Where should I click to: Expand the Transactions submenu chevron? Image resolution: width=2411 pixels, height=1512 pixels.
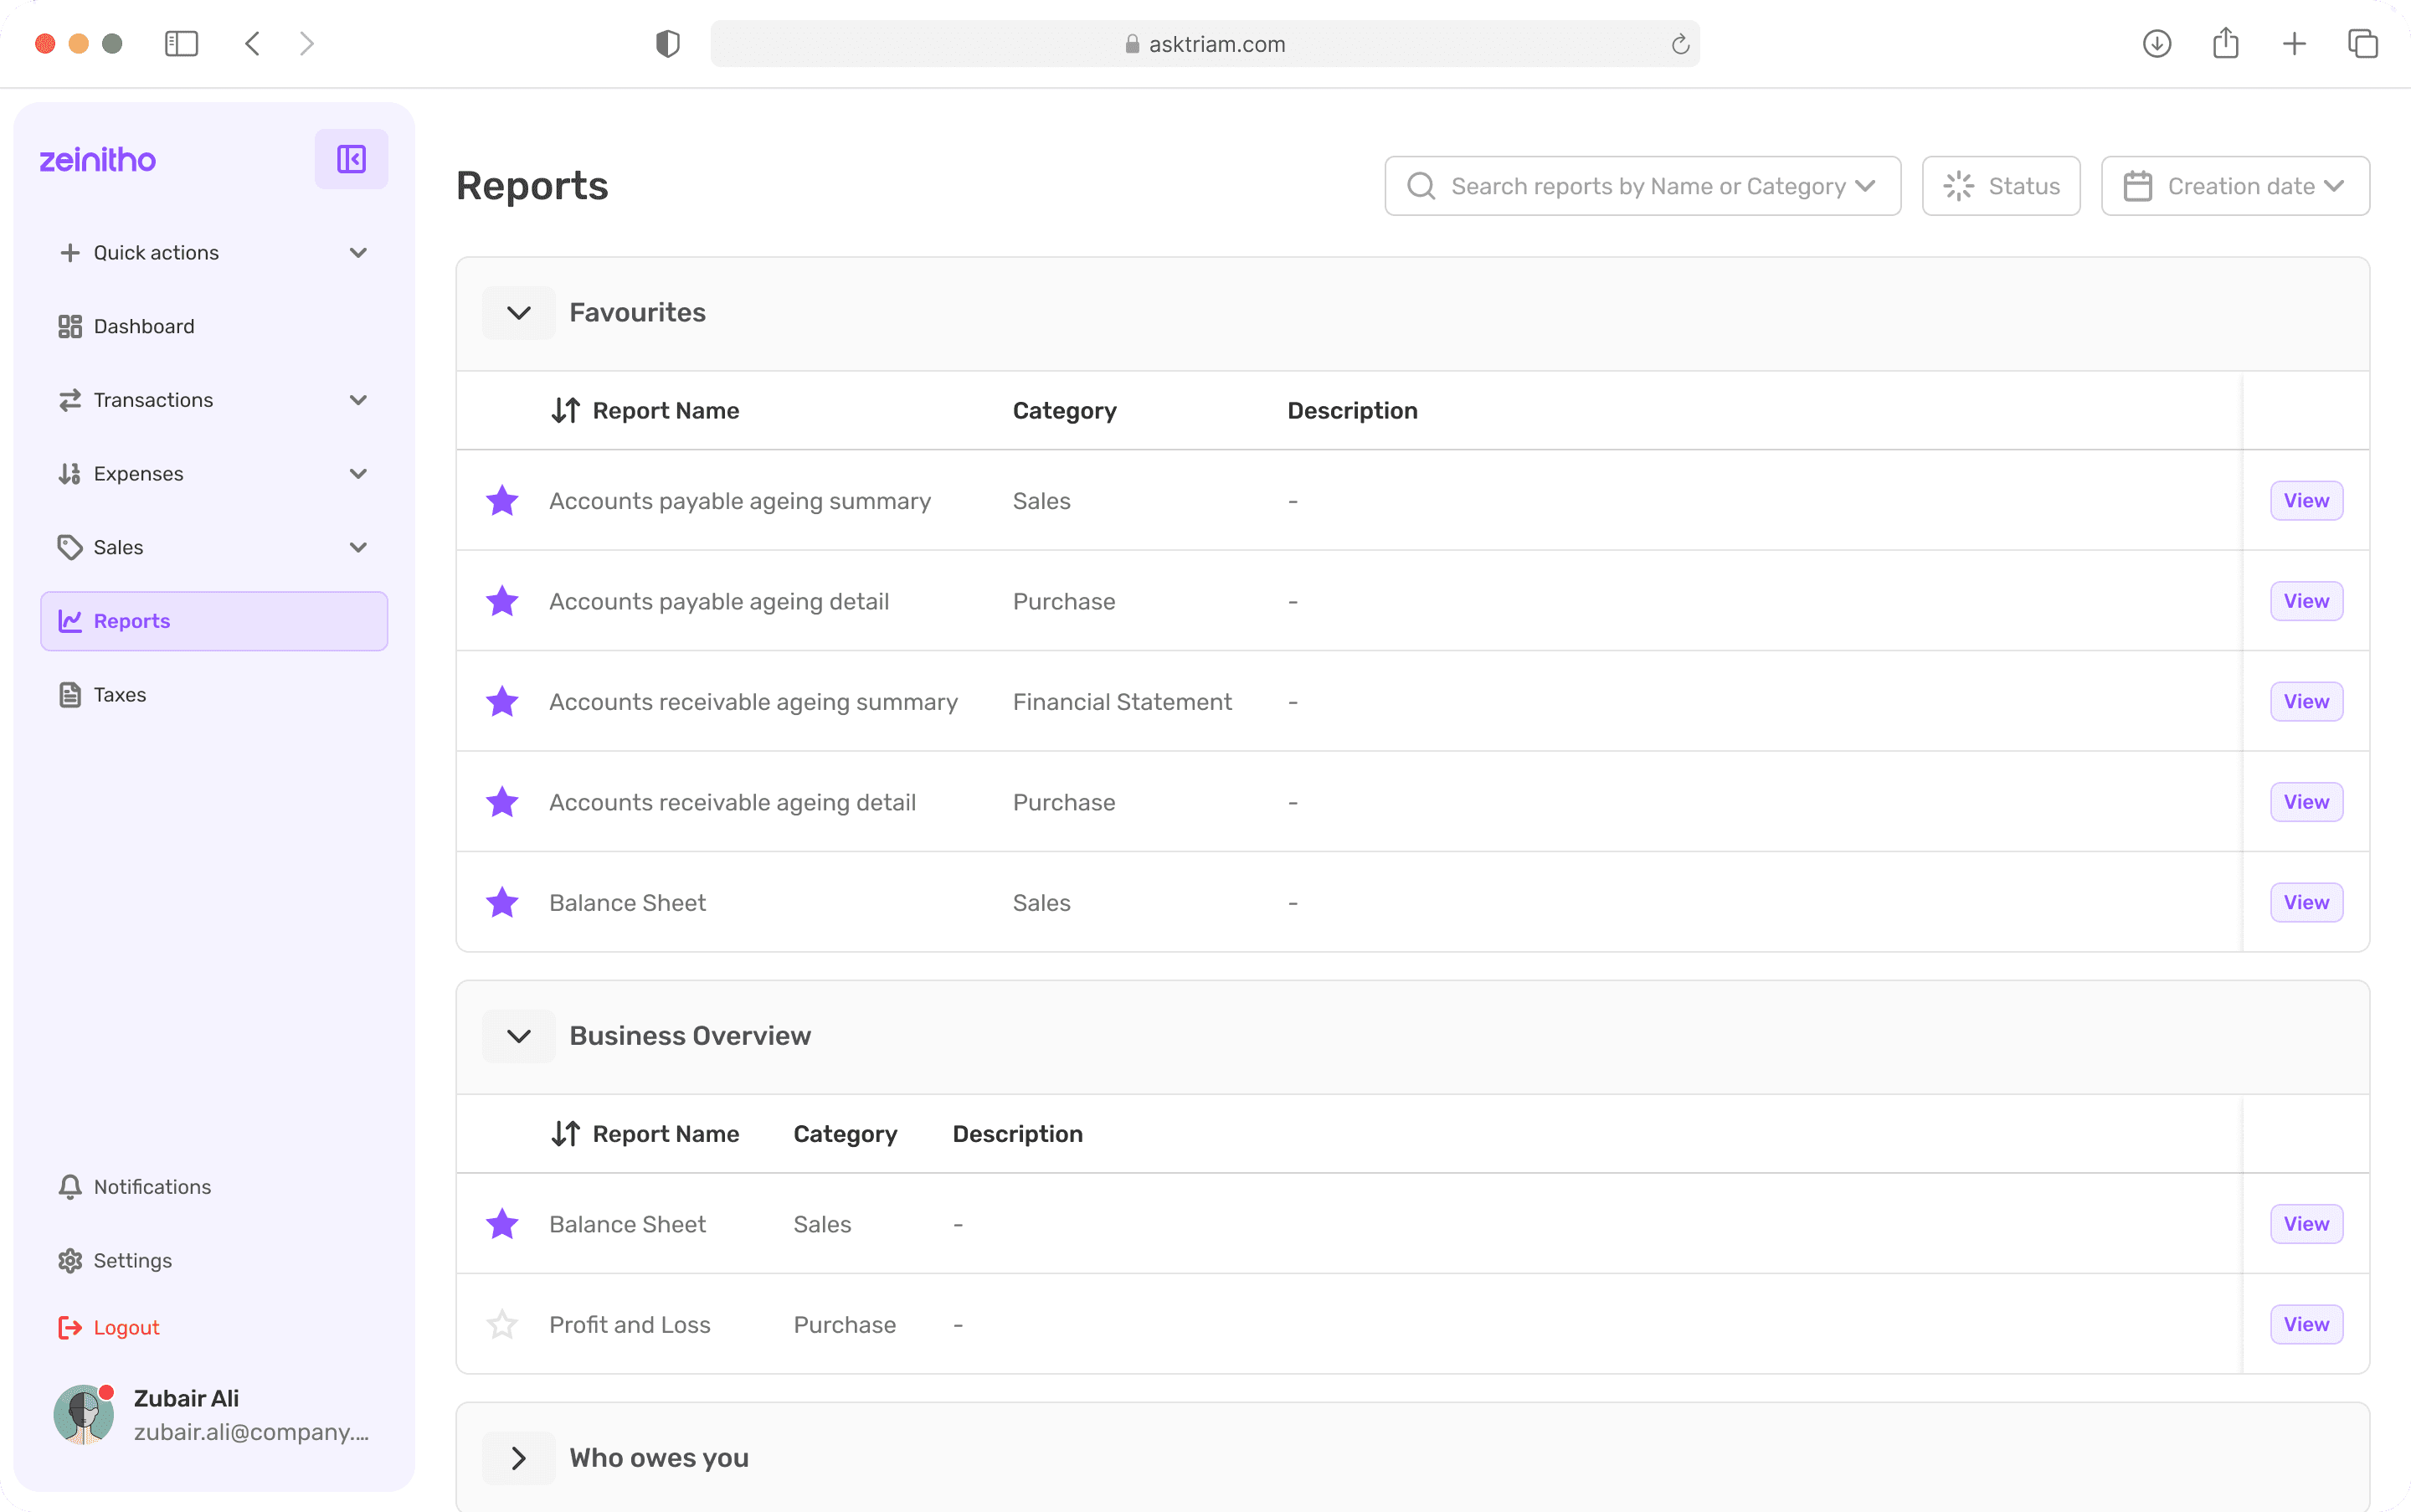pyautogui.click(x=358, y=400)
